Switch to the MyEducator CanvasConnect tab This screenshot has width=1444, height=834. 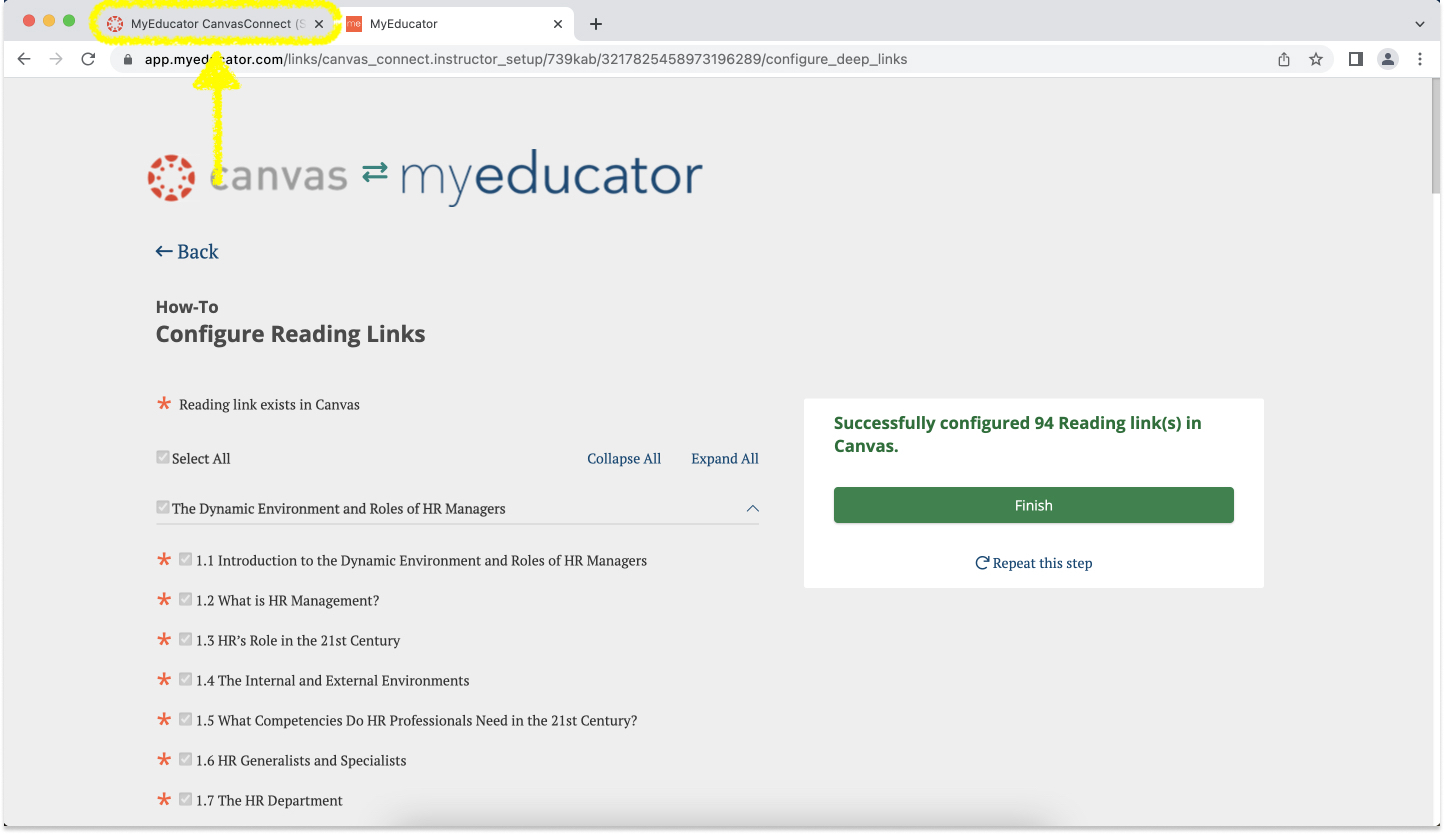click(215, 24)
